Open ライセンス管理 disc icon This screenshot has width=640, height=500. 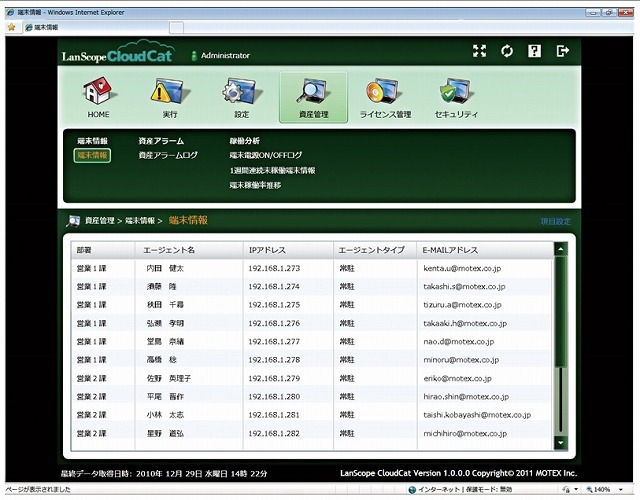click(384, 91)
